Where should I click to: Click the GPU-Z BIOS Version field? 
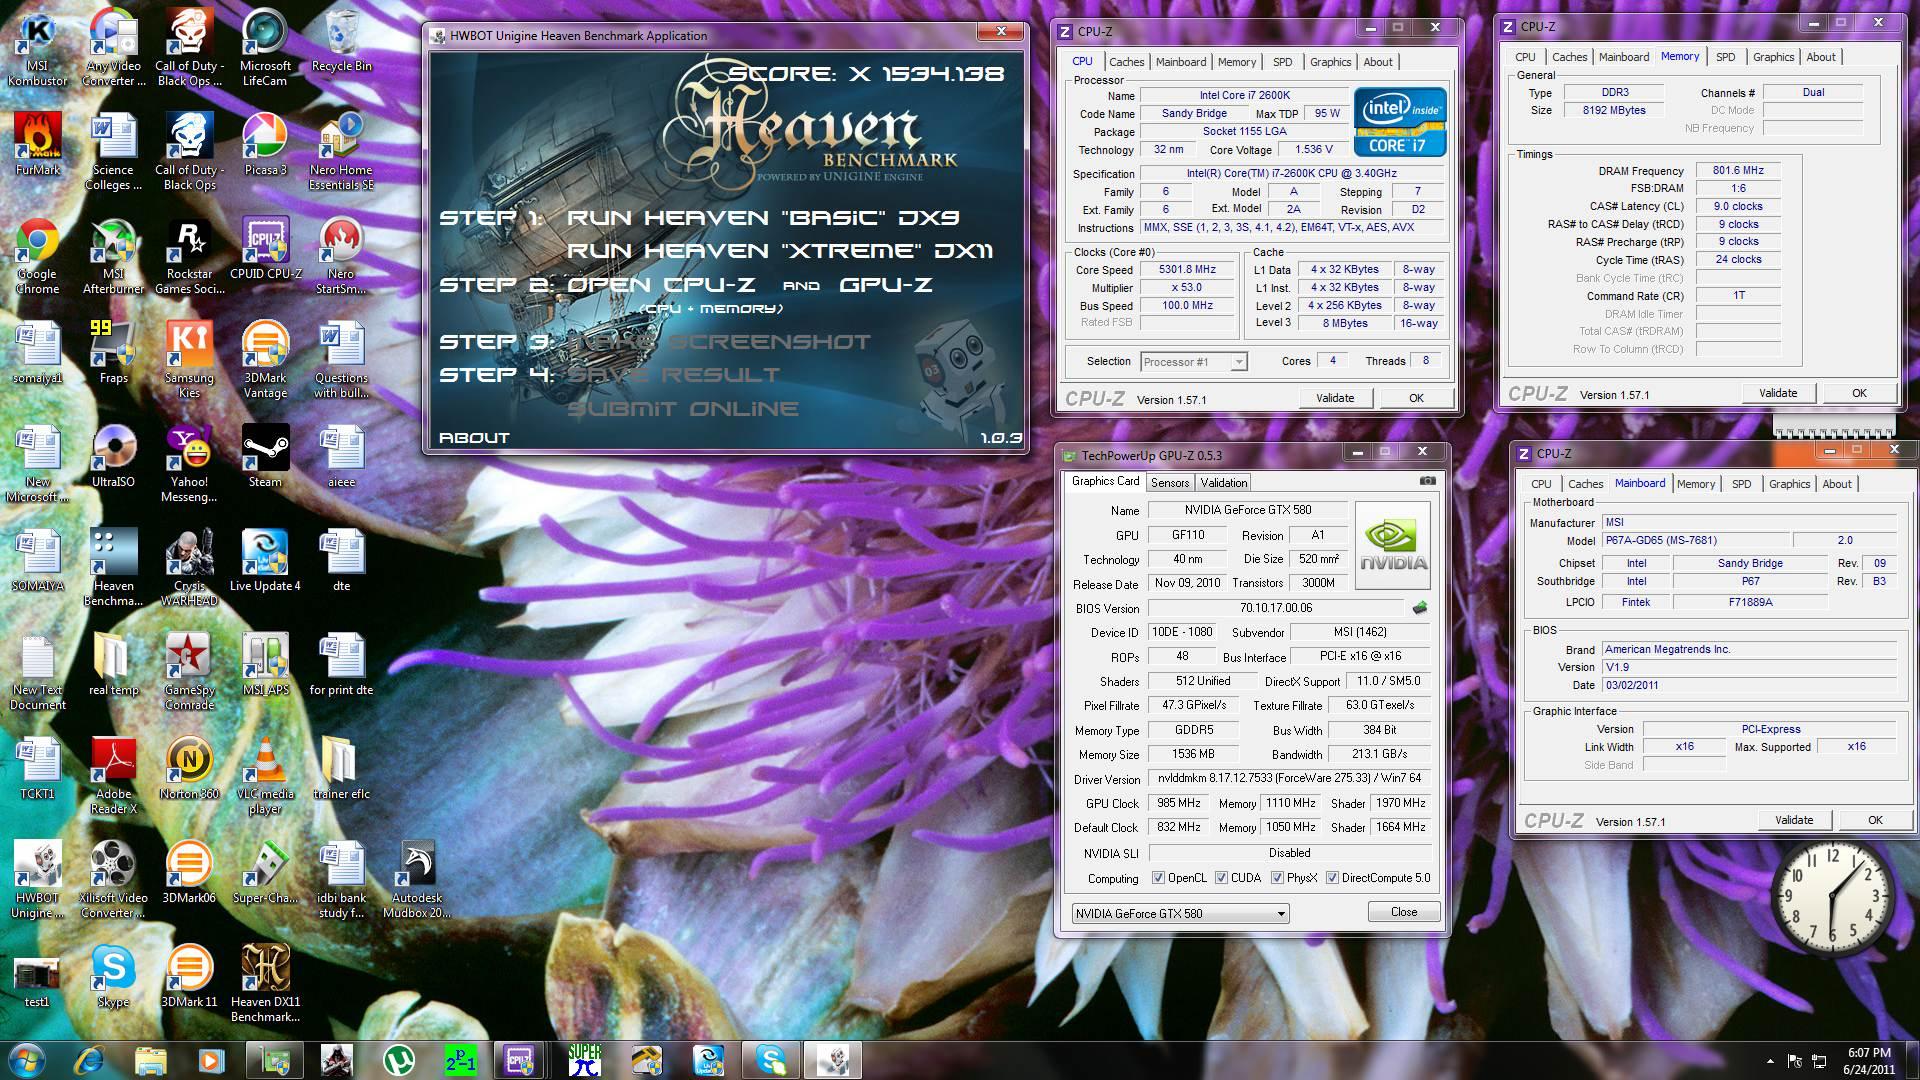coord(1275,608)
